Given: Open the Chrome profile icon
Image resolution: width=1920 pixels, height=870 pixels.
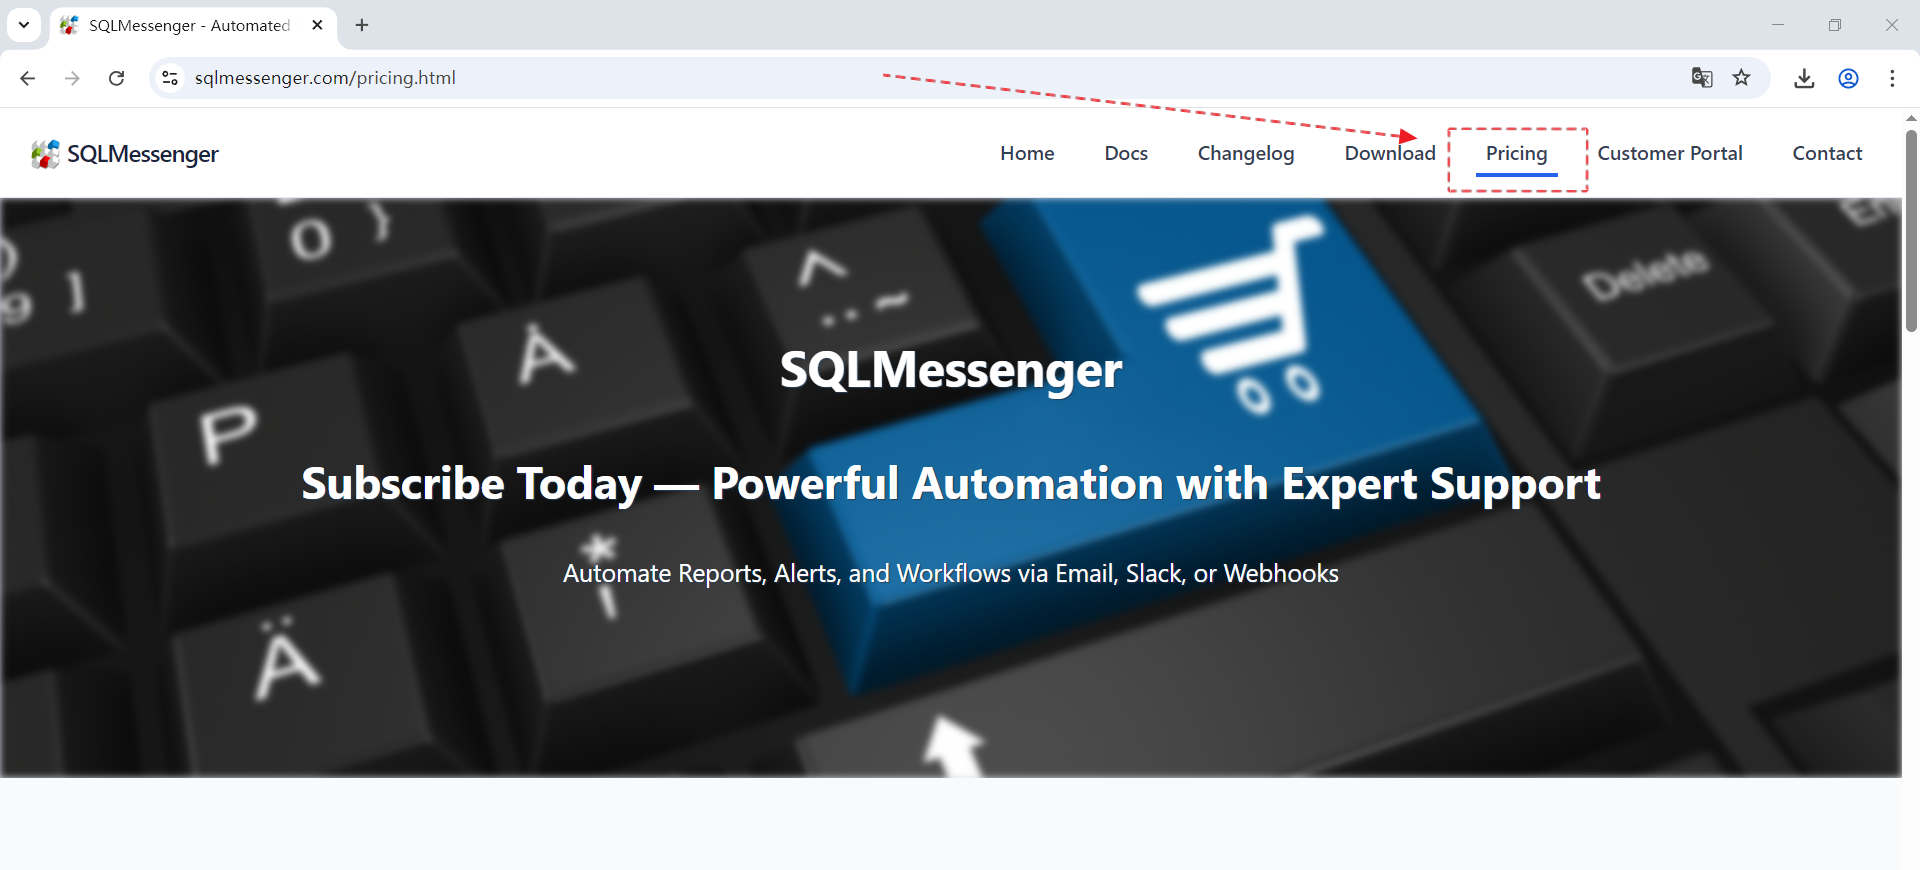Looking at the screenshot, I should pyautogui.click(x=1848, y=78).
